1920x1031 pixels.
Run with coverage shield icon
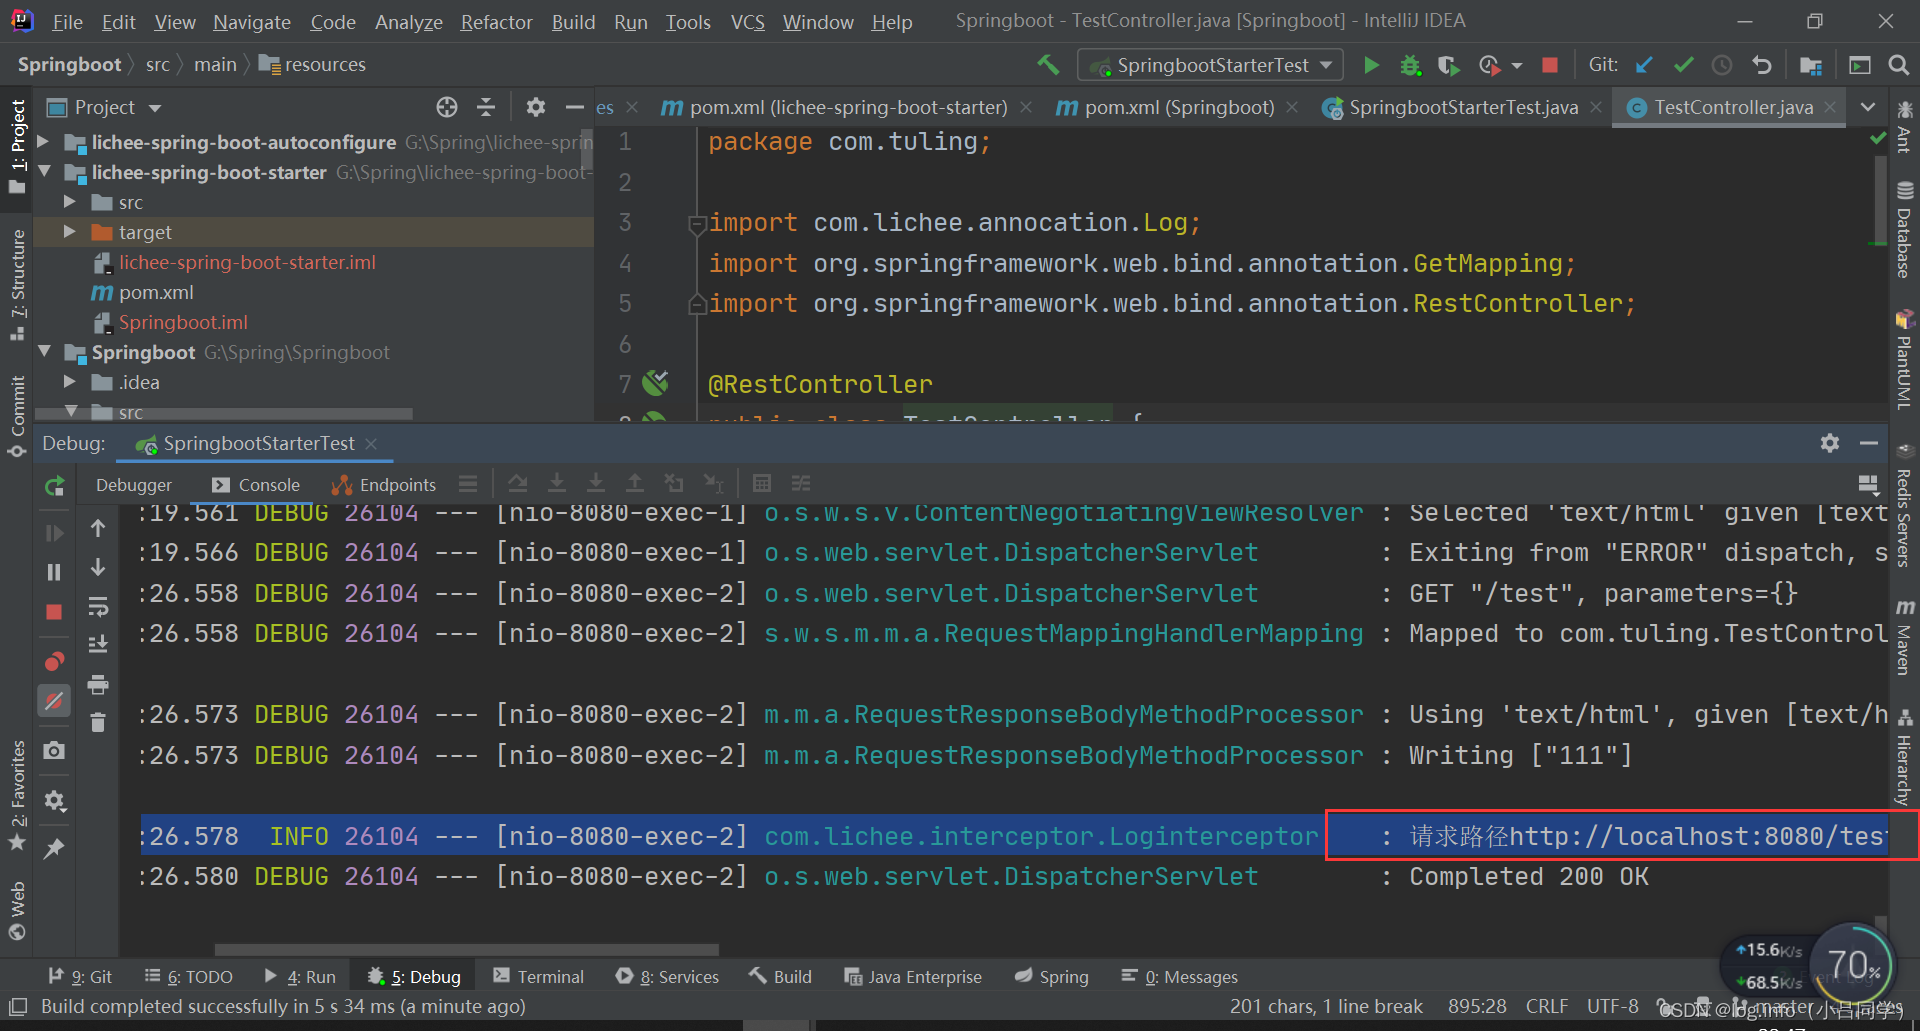[1448, 65]
